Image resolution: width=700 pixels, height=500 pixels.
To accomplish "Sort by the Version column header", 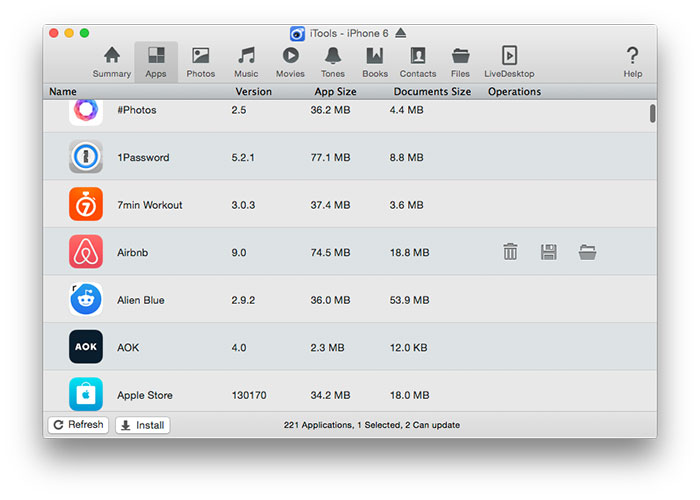I will click(253, 92).
